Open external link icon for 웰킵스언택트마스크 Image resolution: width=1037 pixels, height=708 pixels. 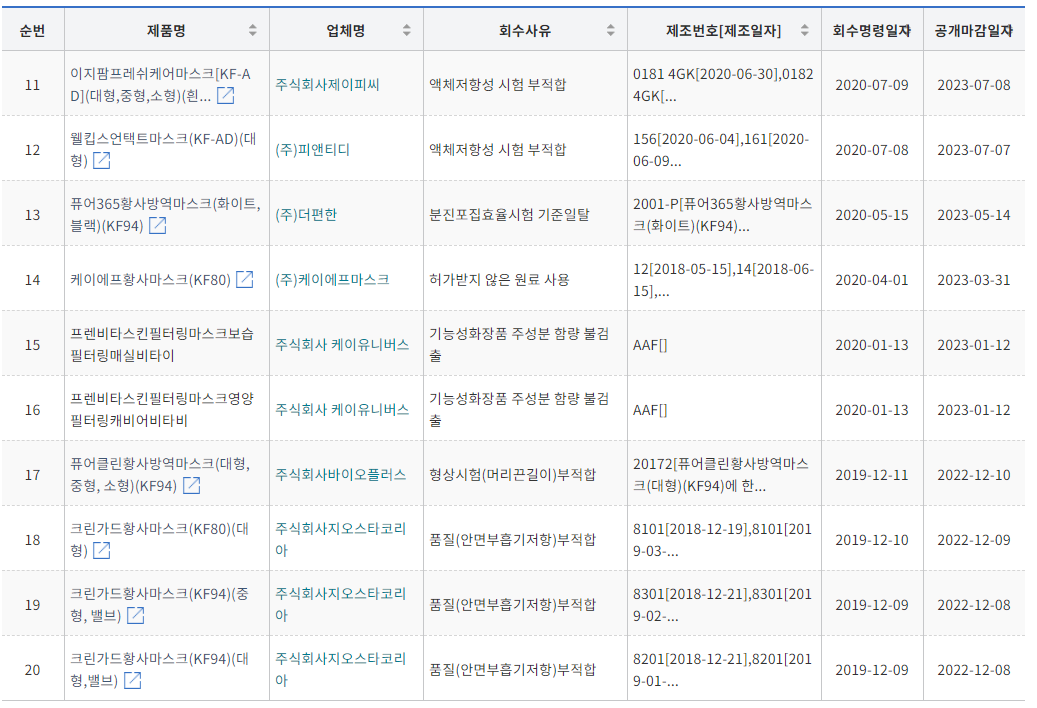tap(101, 161)
